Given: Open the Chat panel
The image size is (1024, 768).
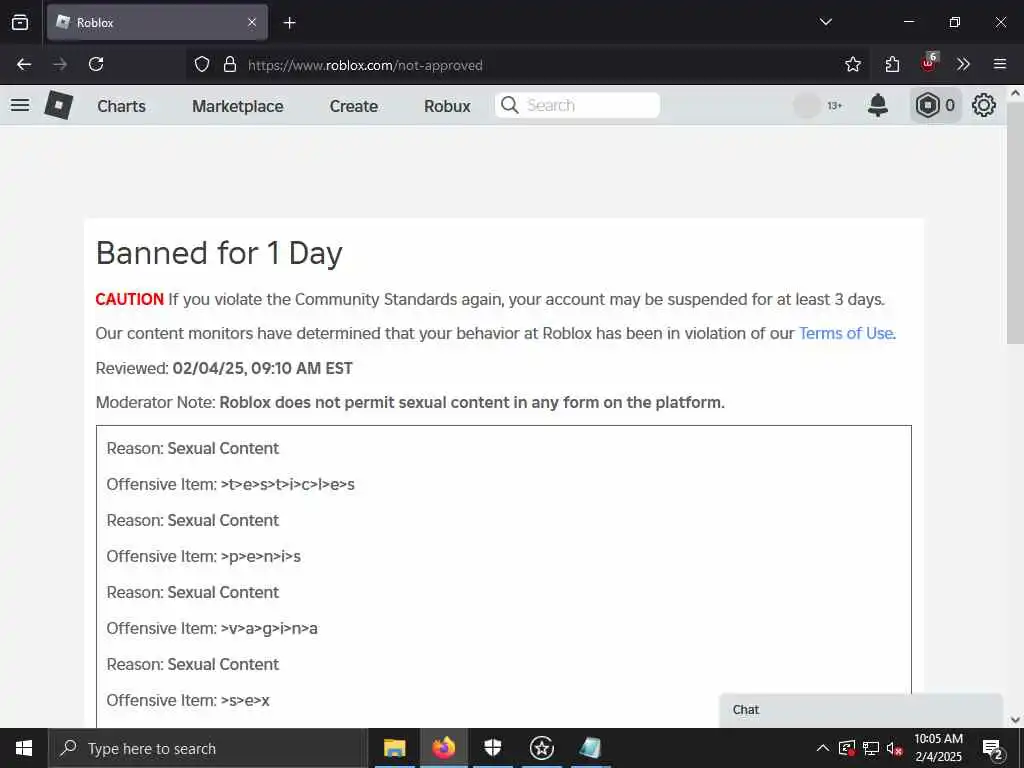Looking at the screenshot, I should pyautogui.click(x=861, y=710).
